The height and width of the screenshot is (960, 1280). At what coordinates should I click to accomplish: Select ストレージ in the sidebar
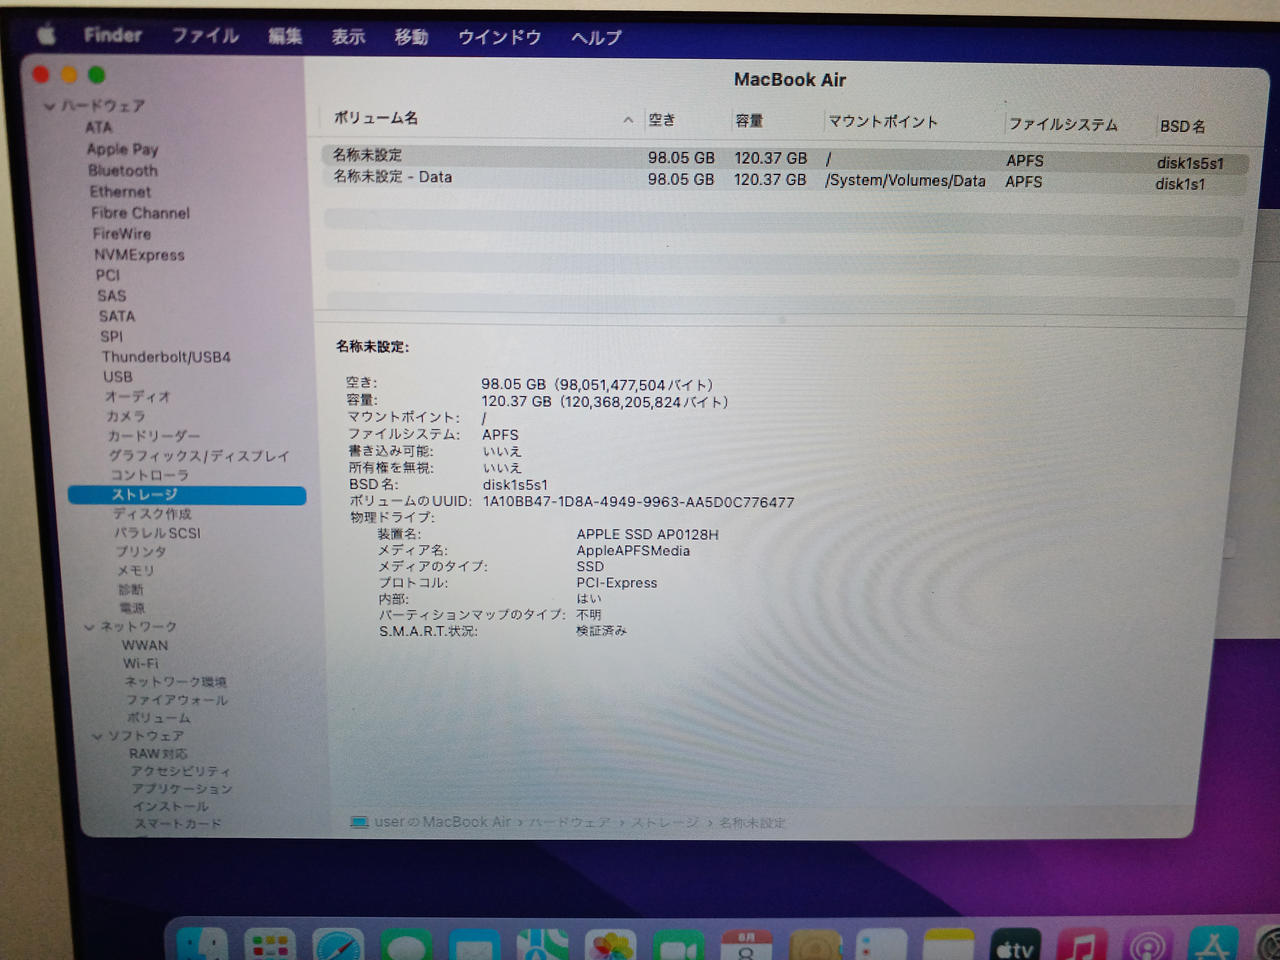187,495
